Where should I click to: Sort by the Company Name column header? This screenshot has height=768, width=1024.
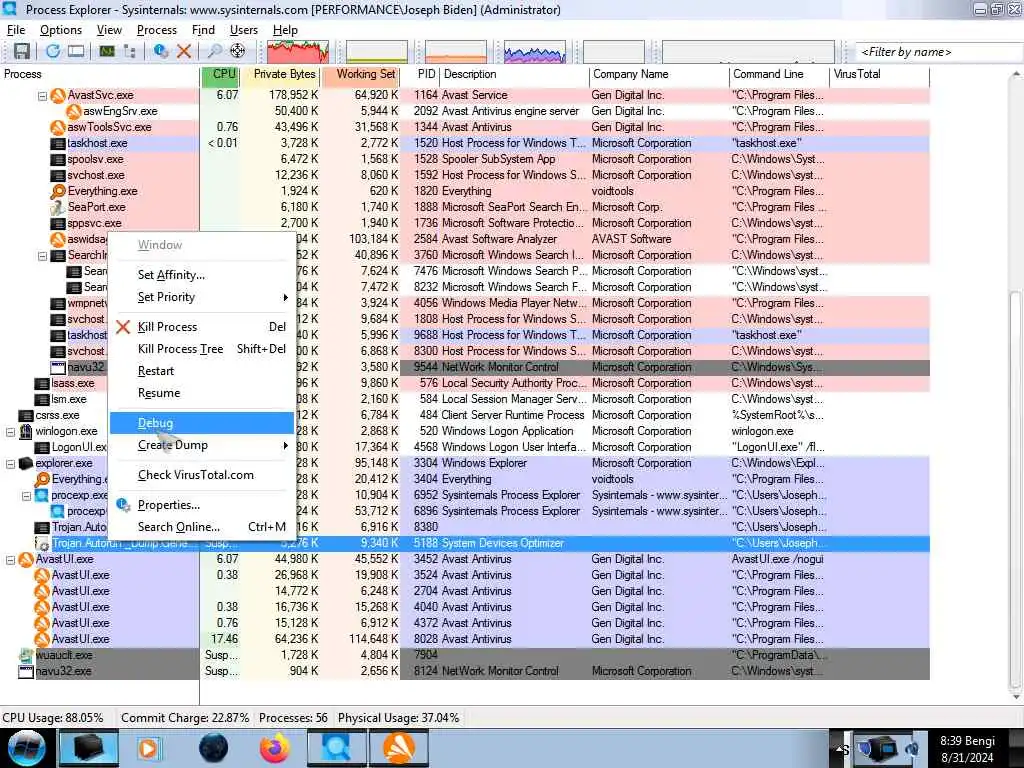tap(659, 74)
